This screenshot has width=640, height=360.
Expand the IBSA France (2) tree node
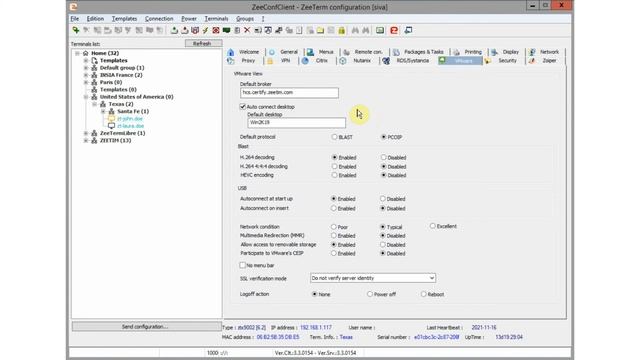[x=86, y=75]
